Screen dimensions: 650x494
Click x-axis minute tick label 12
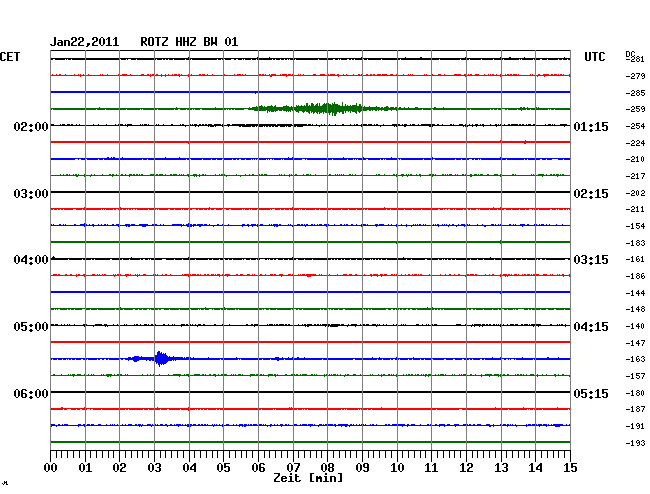click(466, 468)
